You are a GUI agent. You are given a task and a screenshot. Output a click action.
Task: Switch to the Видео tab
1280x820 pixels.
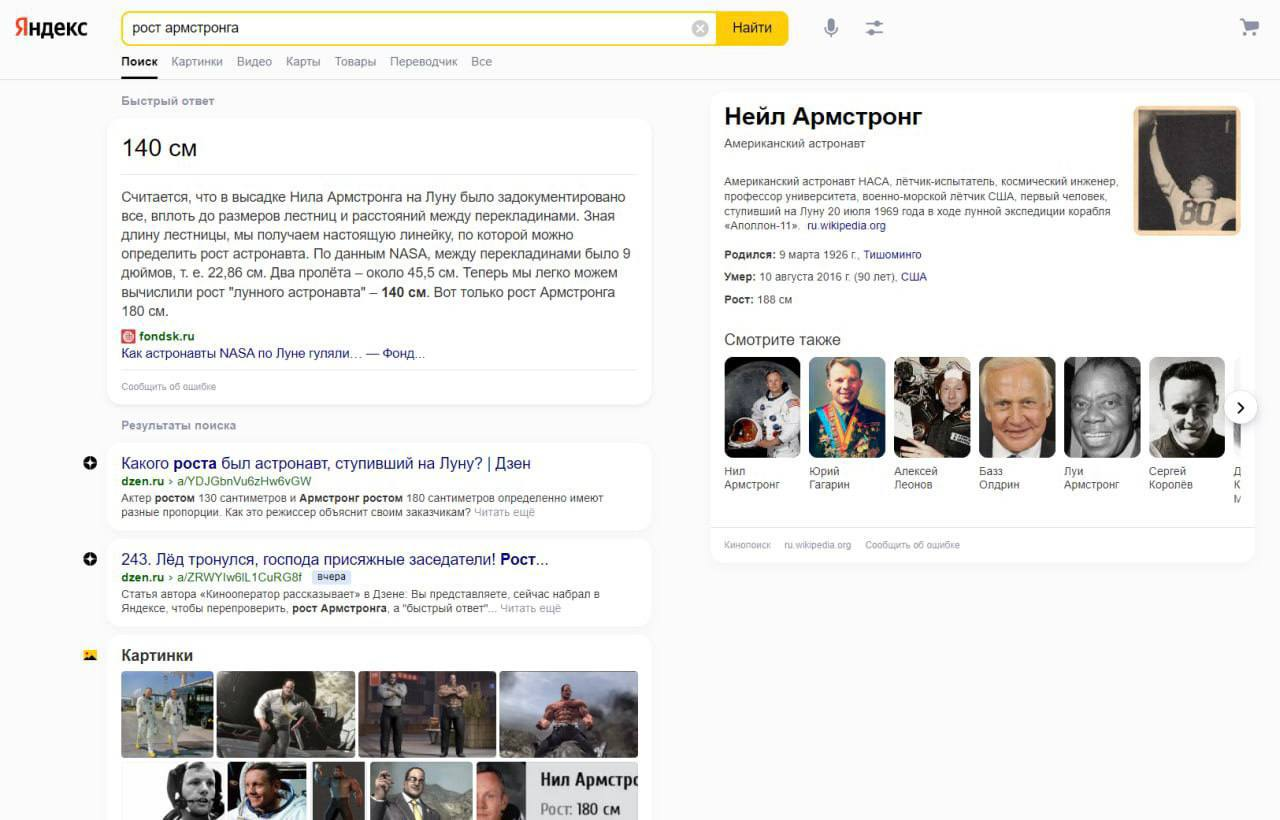(254, 61)
